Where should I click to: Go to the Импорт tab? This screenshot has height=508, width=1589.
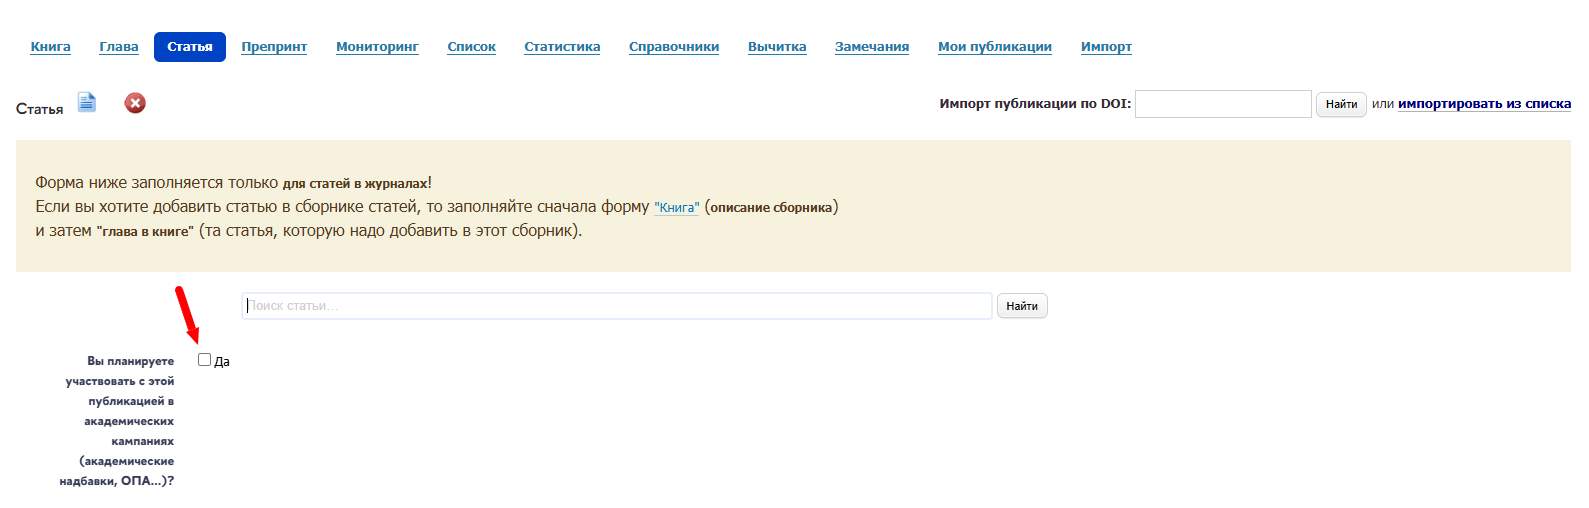[x=1106, y=47]
